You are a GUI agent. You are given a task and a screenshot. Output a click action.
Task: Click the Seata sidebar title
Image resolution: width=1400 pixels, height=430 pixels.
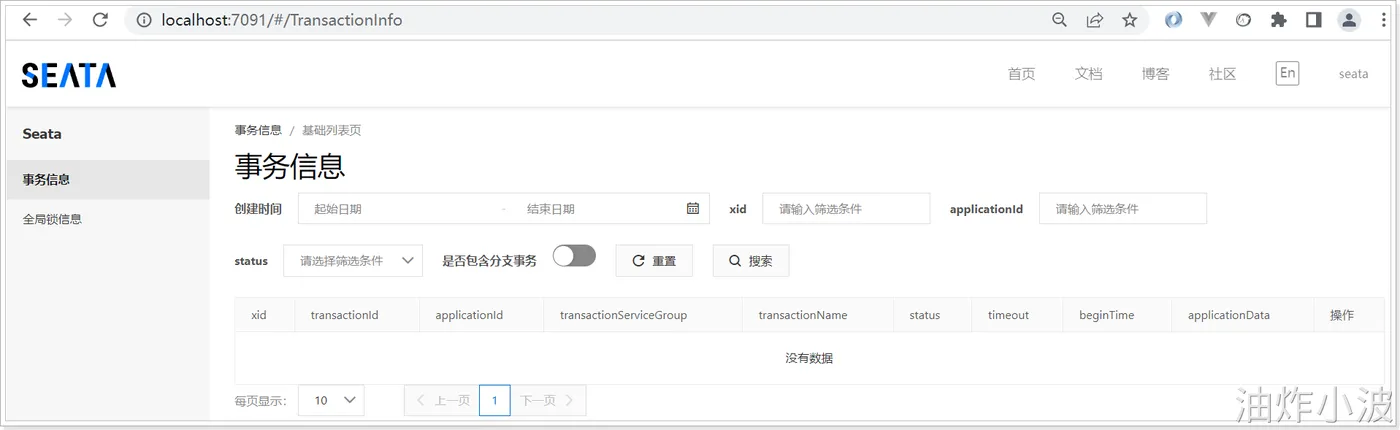point(42,133)
